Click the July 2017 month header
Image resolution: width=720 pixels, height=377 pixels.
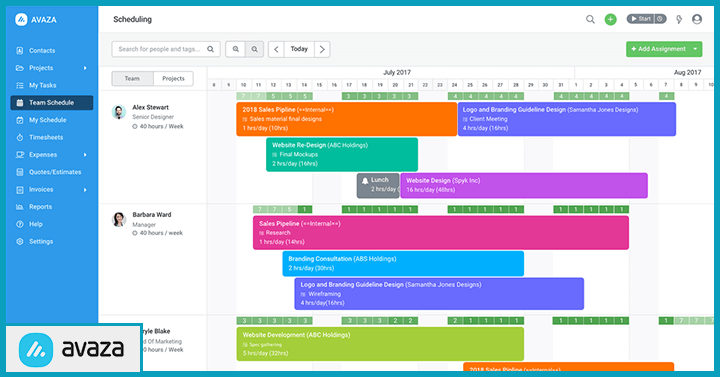click(x=397, y=73)
